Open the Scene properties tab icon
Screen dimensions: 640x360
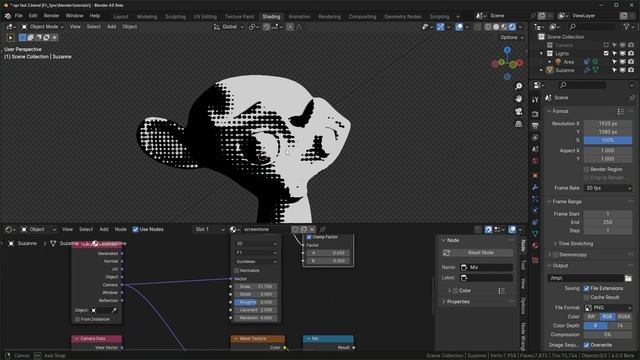[535, 149]
